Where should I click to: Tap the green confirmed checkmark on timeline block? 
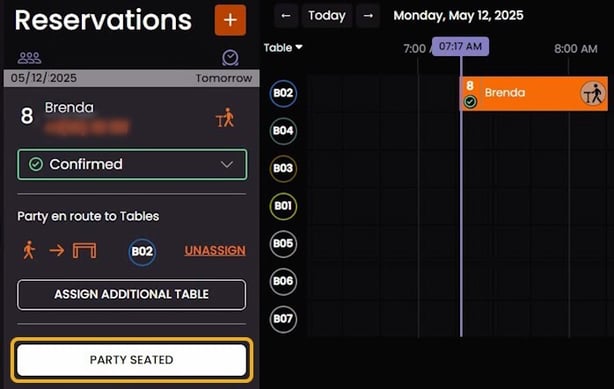point(470,102)
